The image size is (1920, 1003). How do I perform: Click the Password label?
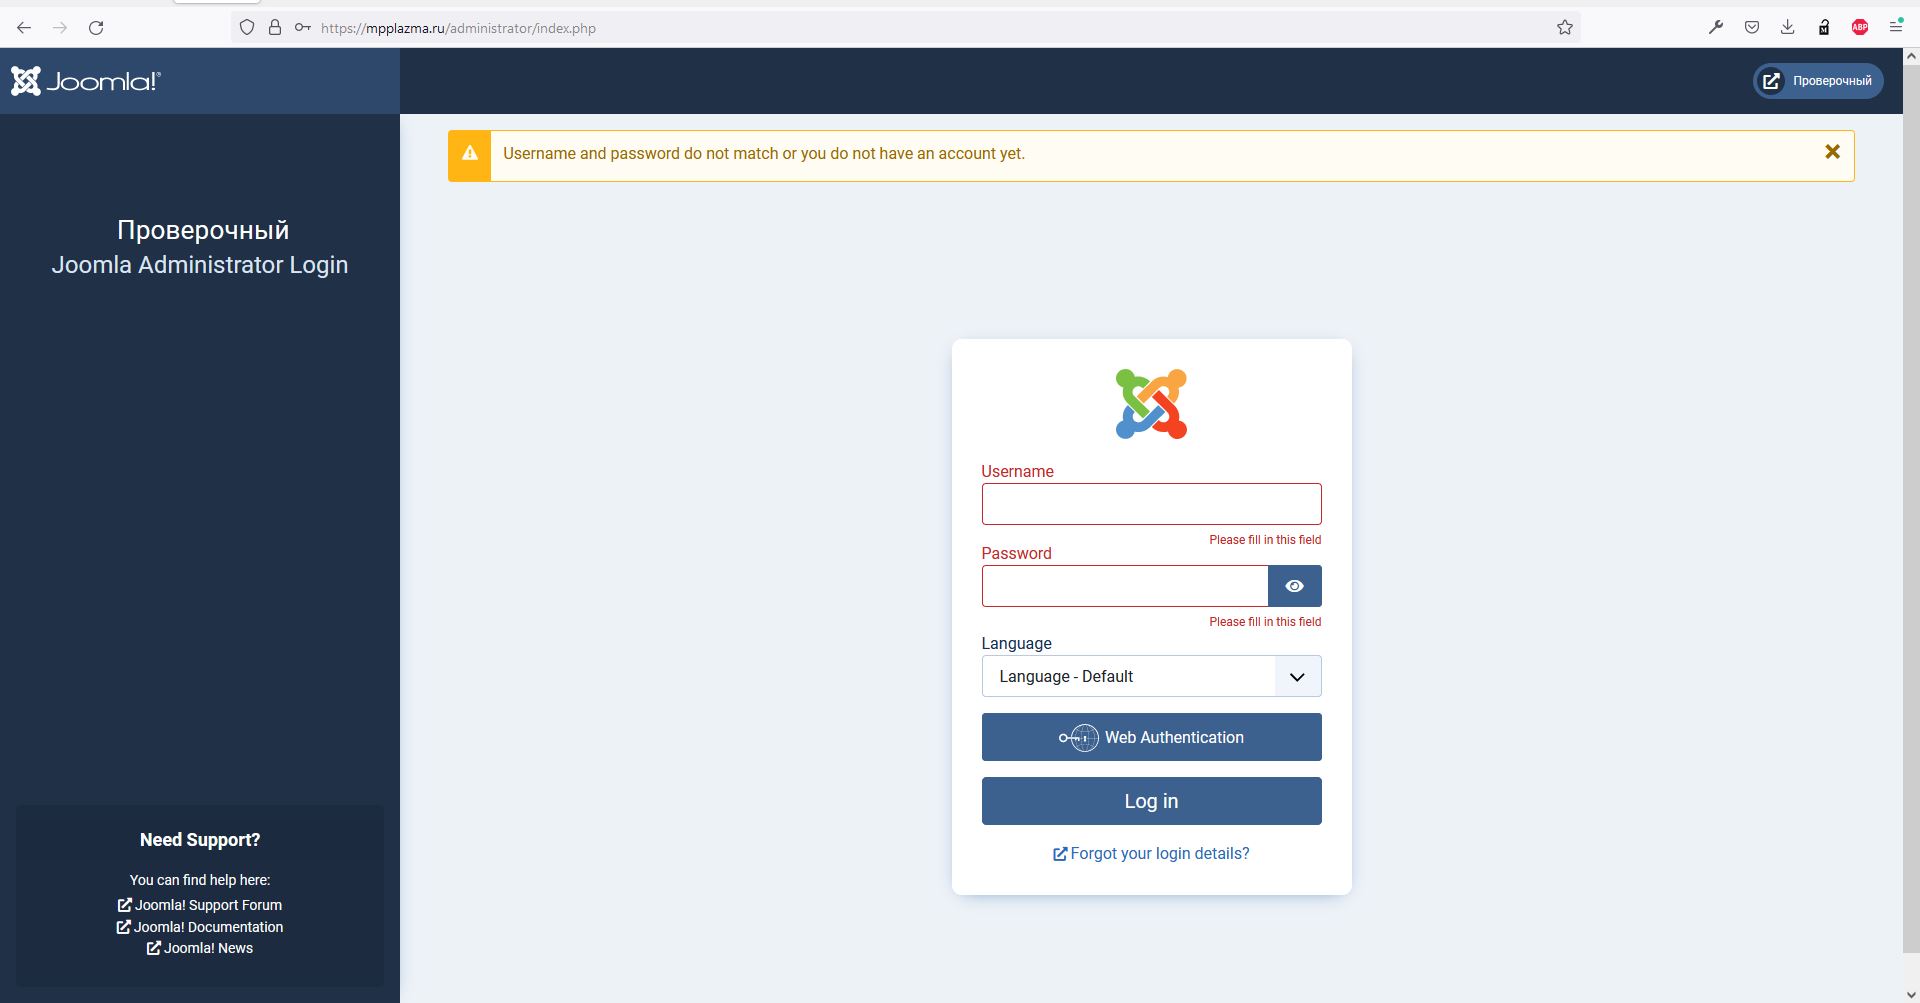point(1016,553)
